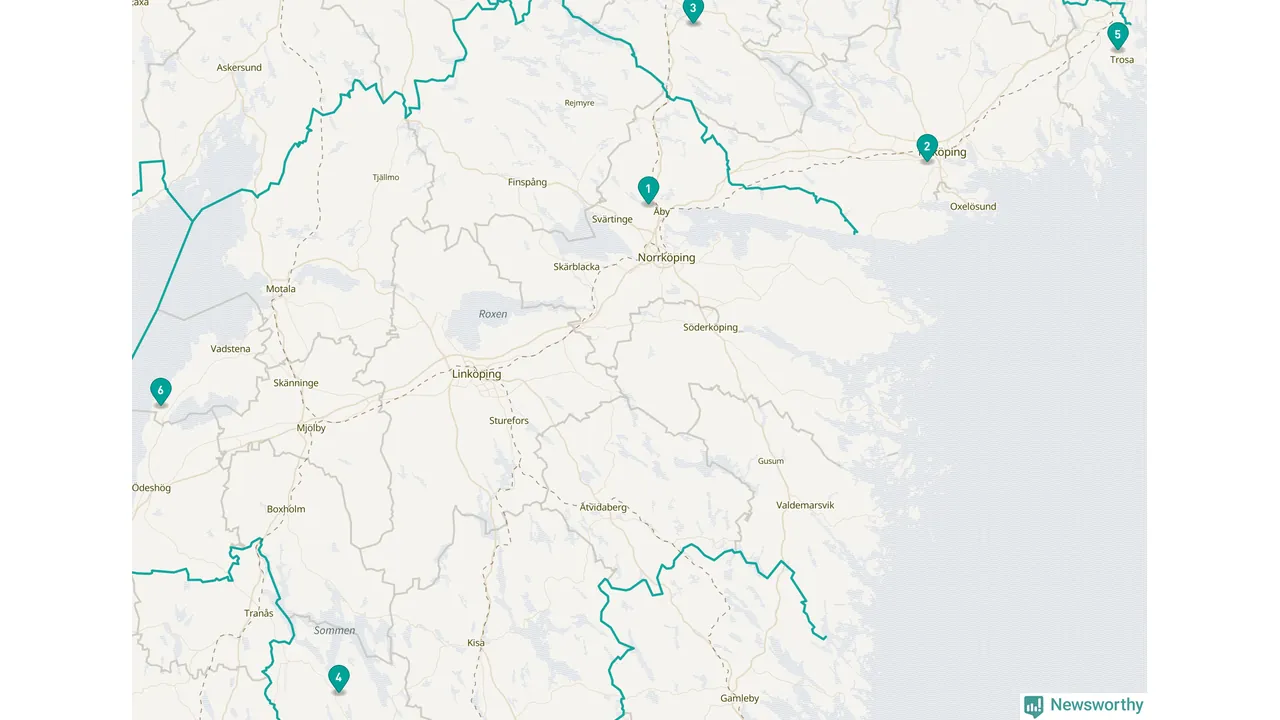Screen dimensions: 1280x720
Task: Click the Roxen lake label
Action: tap(493, 314)
